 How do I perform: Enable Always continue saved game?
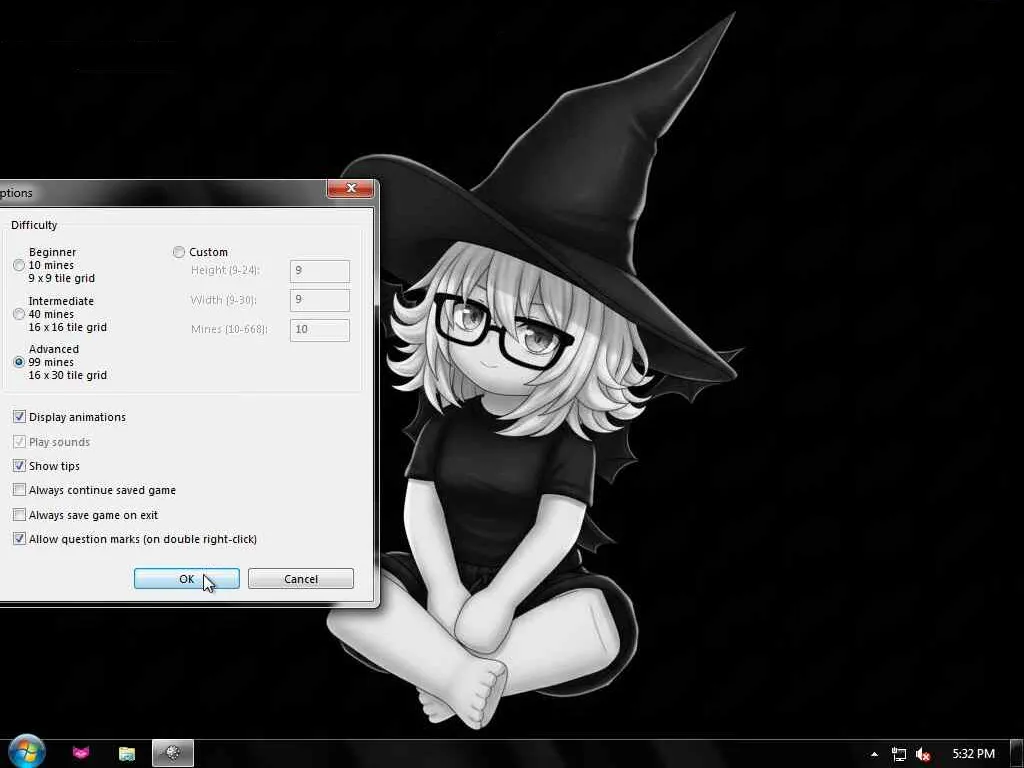coord(20,490)
